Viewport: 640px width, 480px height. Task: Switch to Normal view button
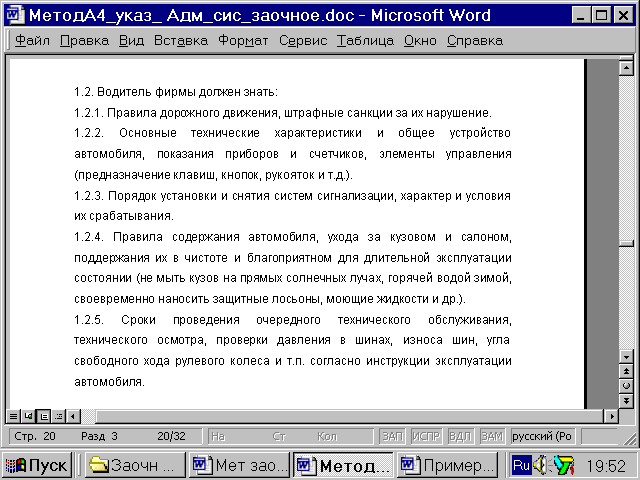tap(13, 416)
